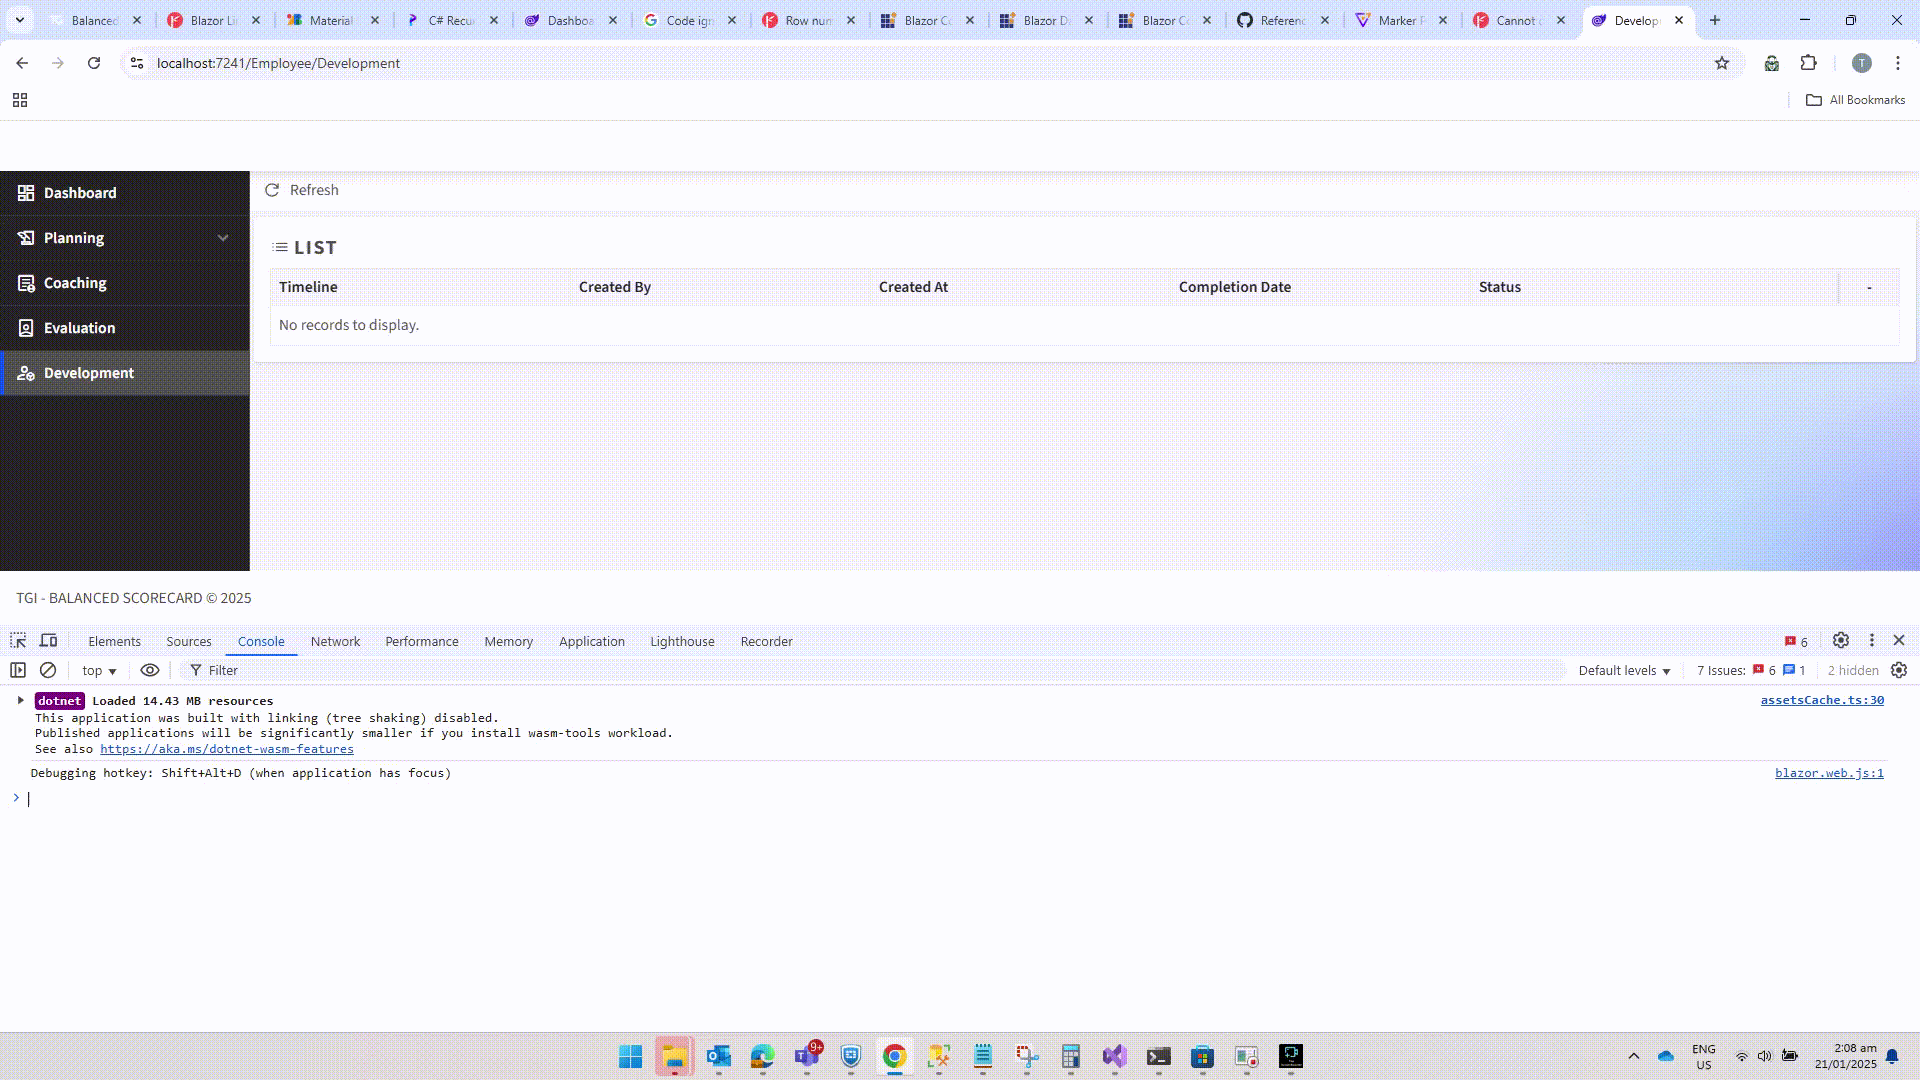Open the assetsCache.ts:30 source link

tap(1822, 700)
